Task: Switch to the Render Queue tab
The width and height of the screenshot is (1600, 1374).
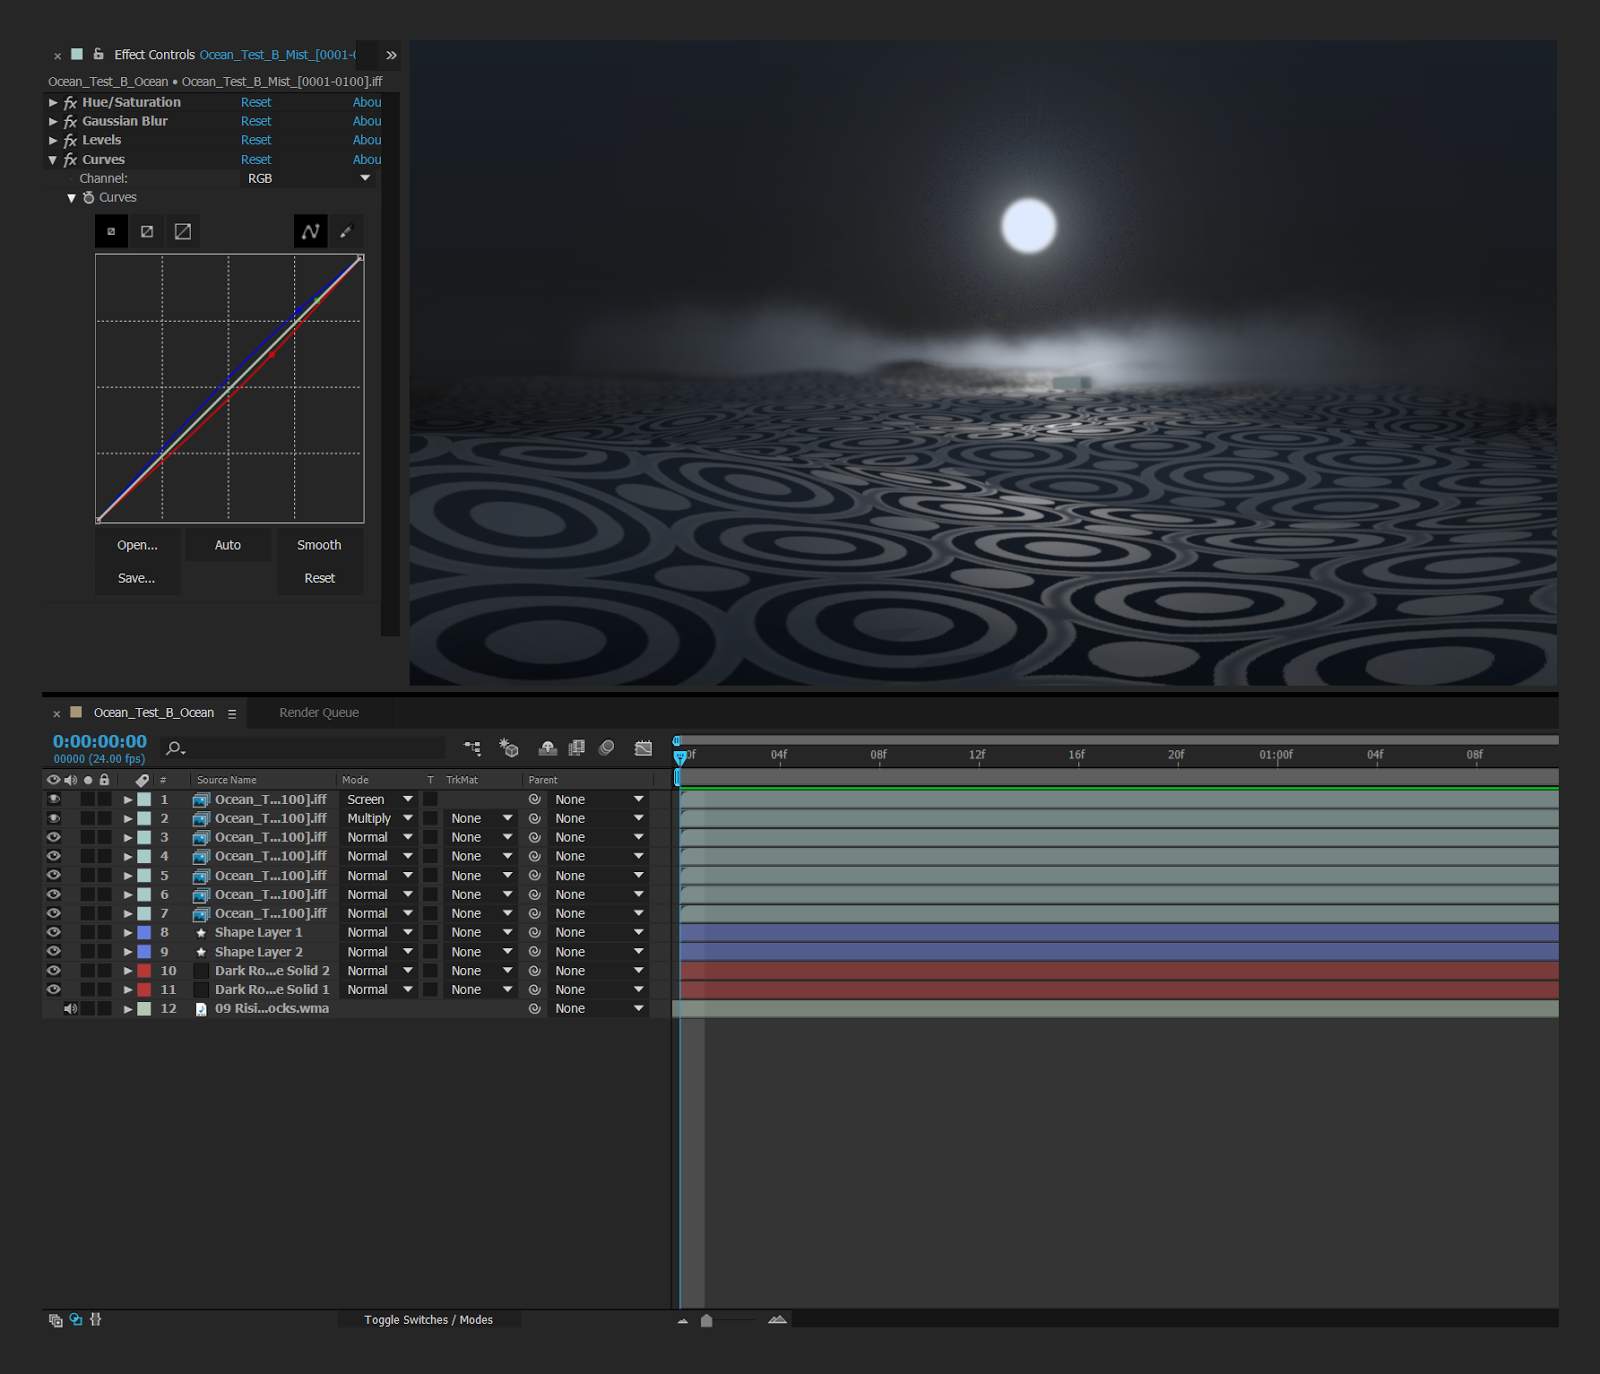Action: click(x=318, y=712)
